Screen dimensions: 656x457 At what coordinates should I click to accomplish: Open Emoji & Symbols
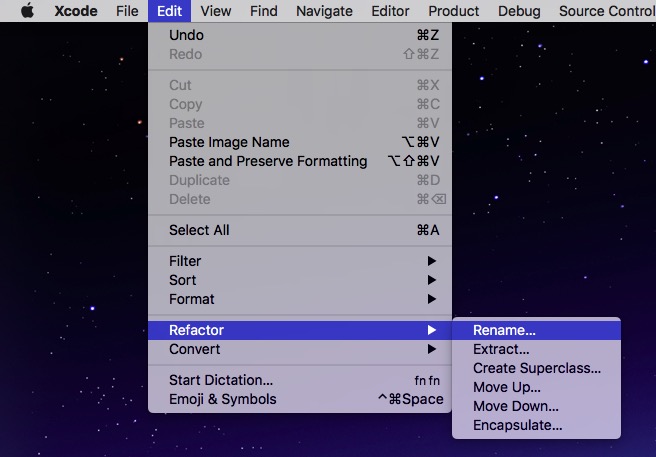click(300, 399)
